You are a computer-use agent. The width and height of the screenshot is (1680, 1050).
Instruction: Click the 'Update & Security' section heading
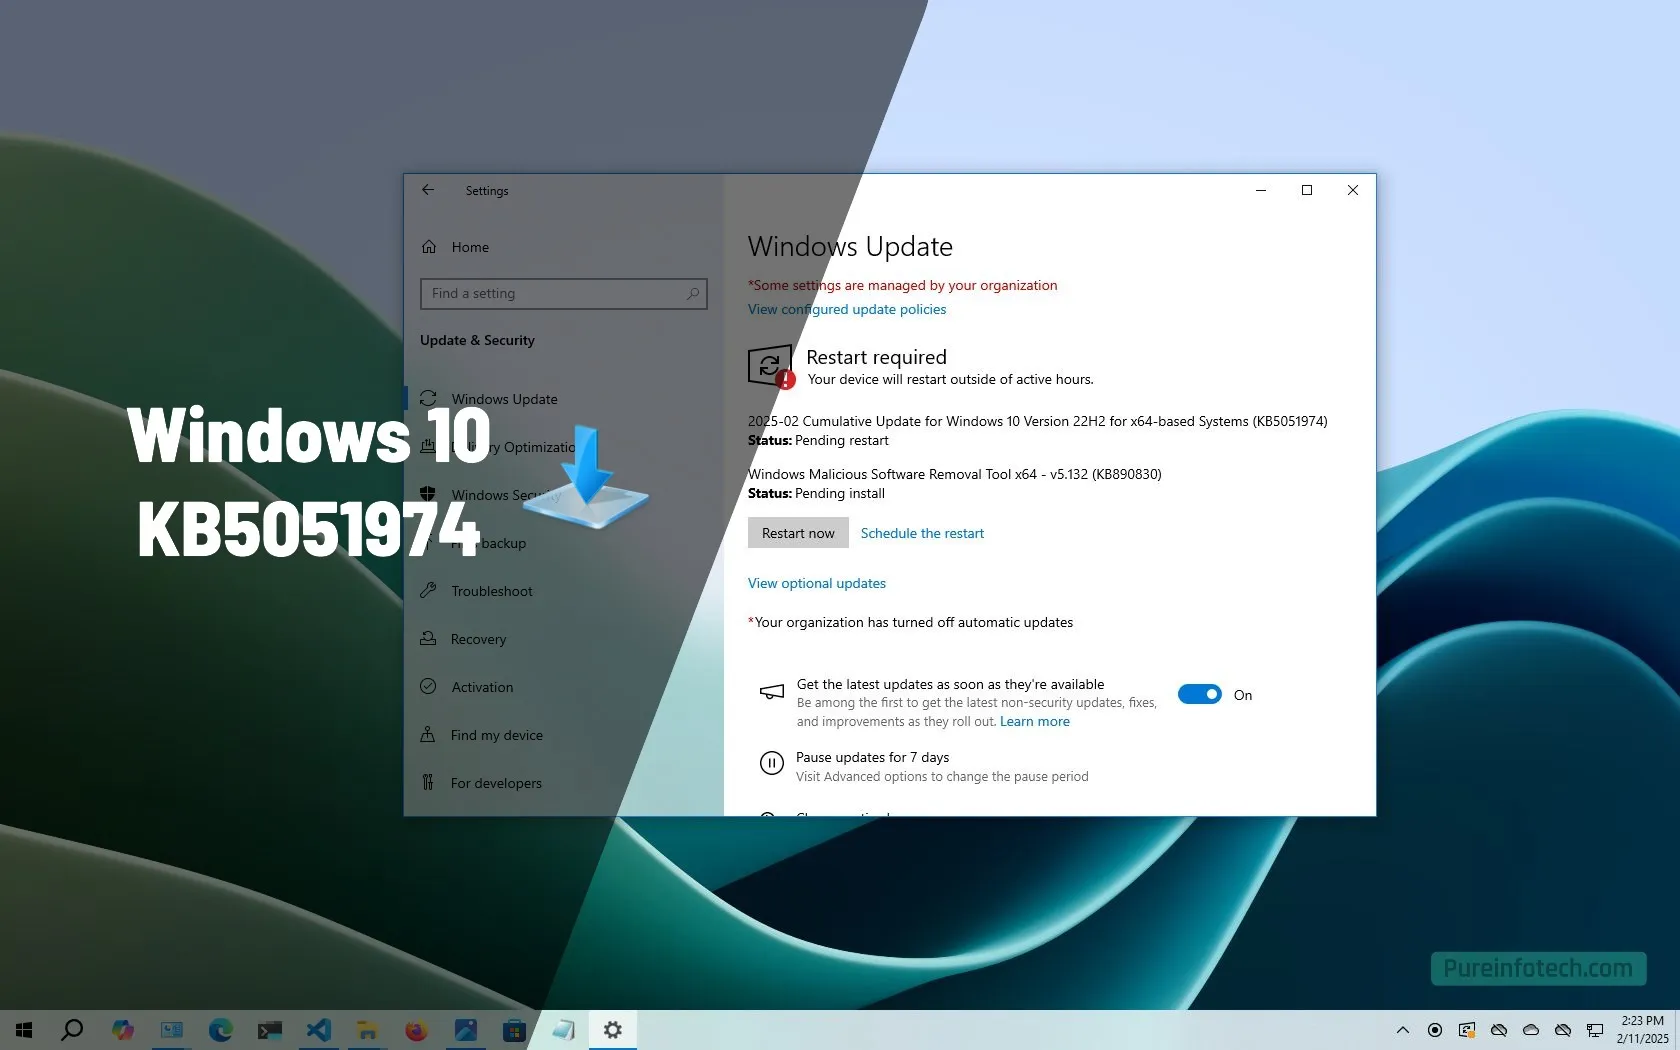tap(477, 340)
